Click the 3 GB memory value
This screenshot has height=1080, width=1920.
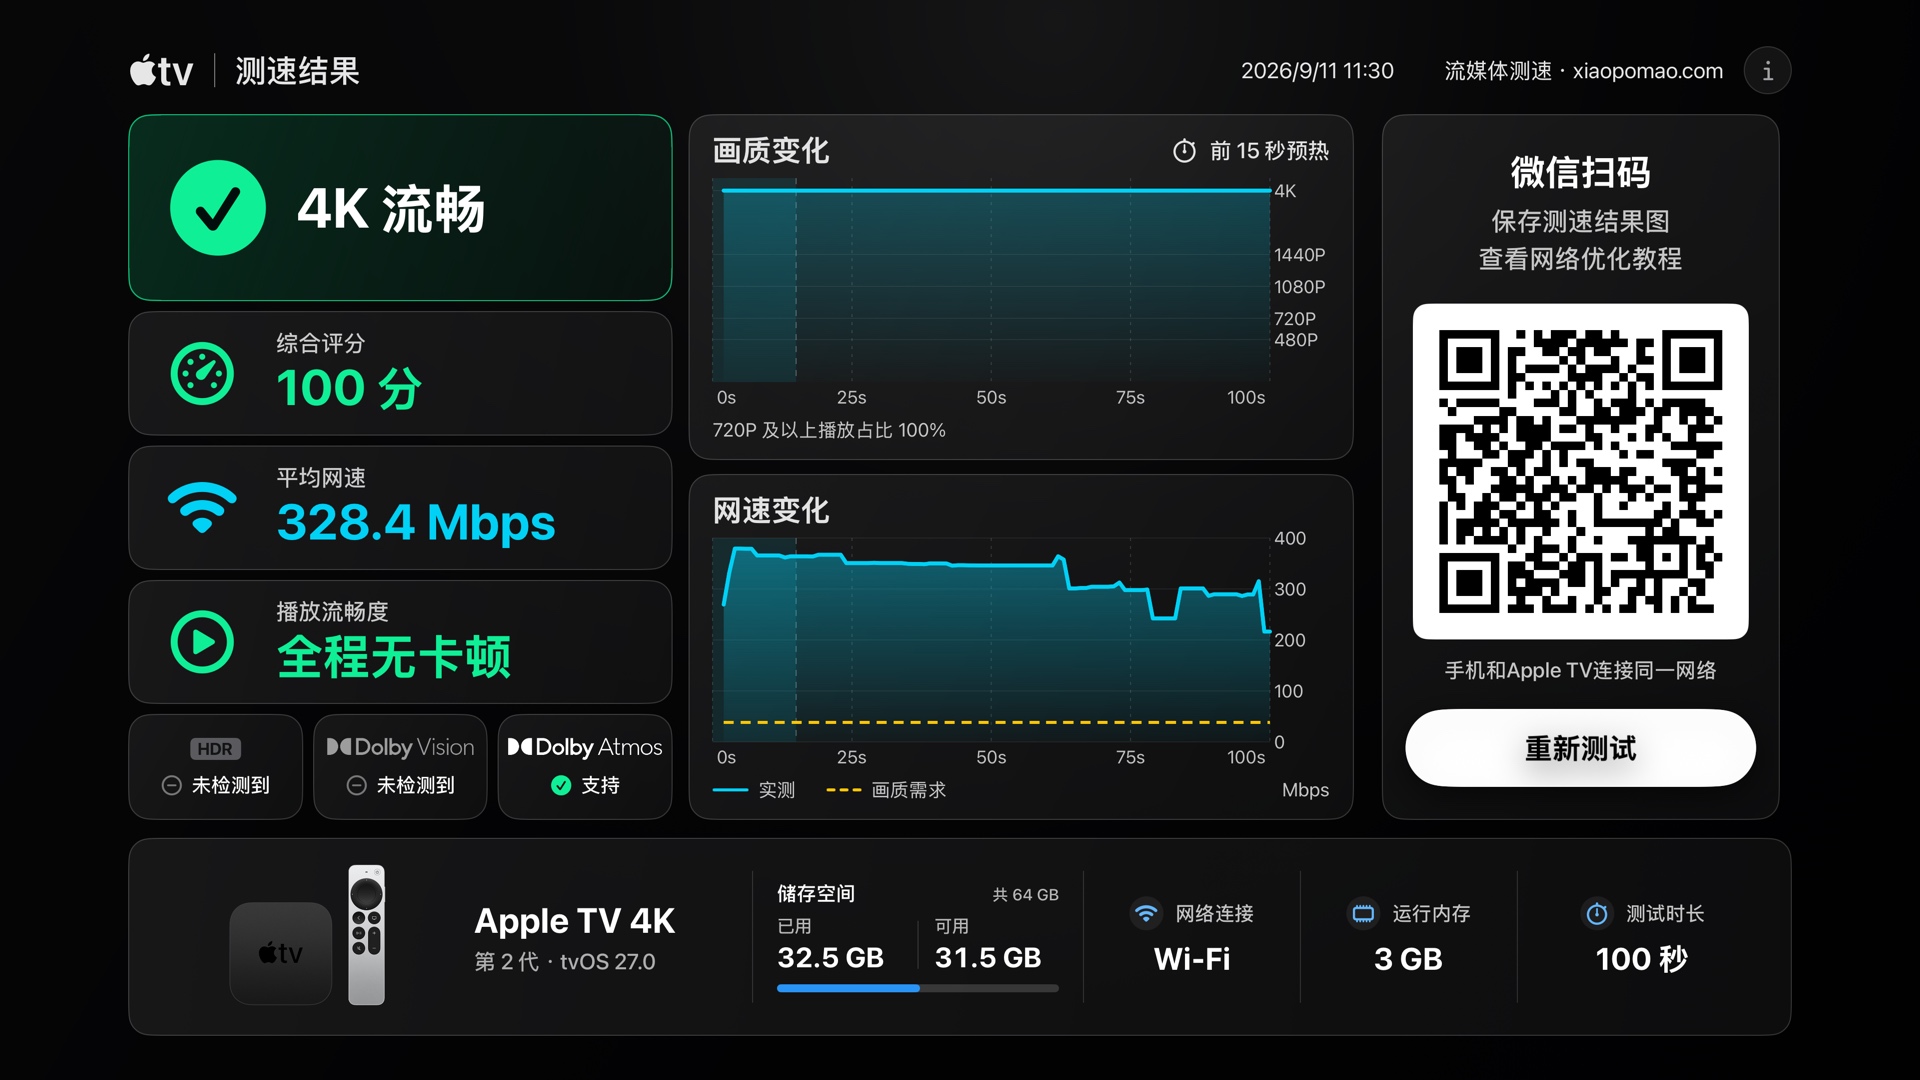tap(1408, 959)
